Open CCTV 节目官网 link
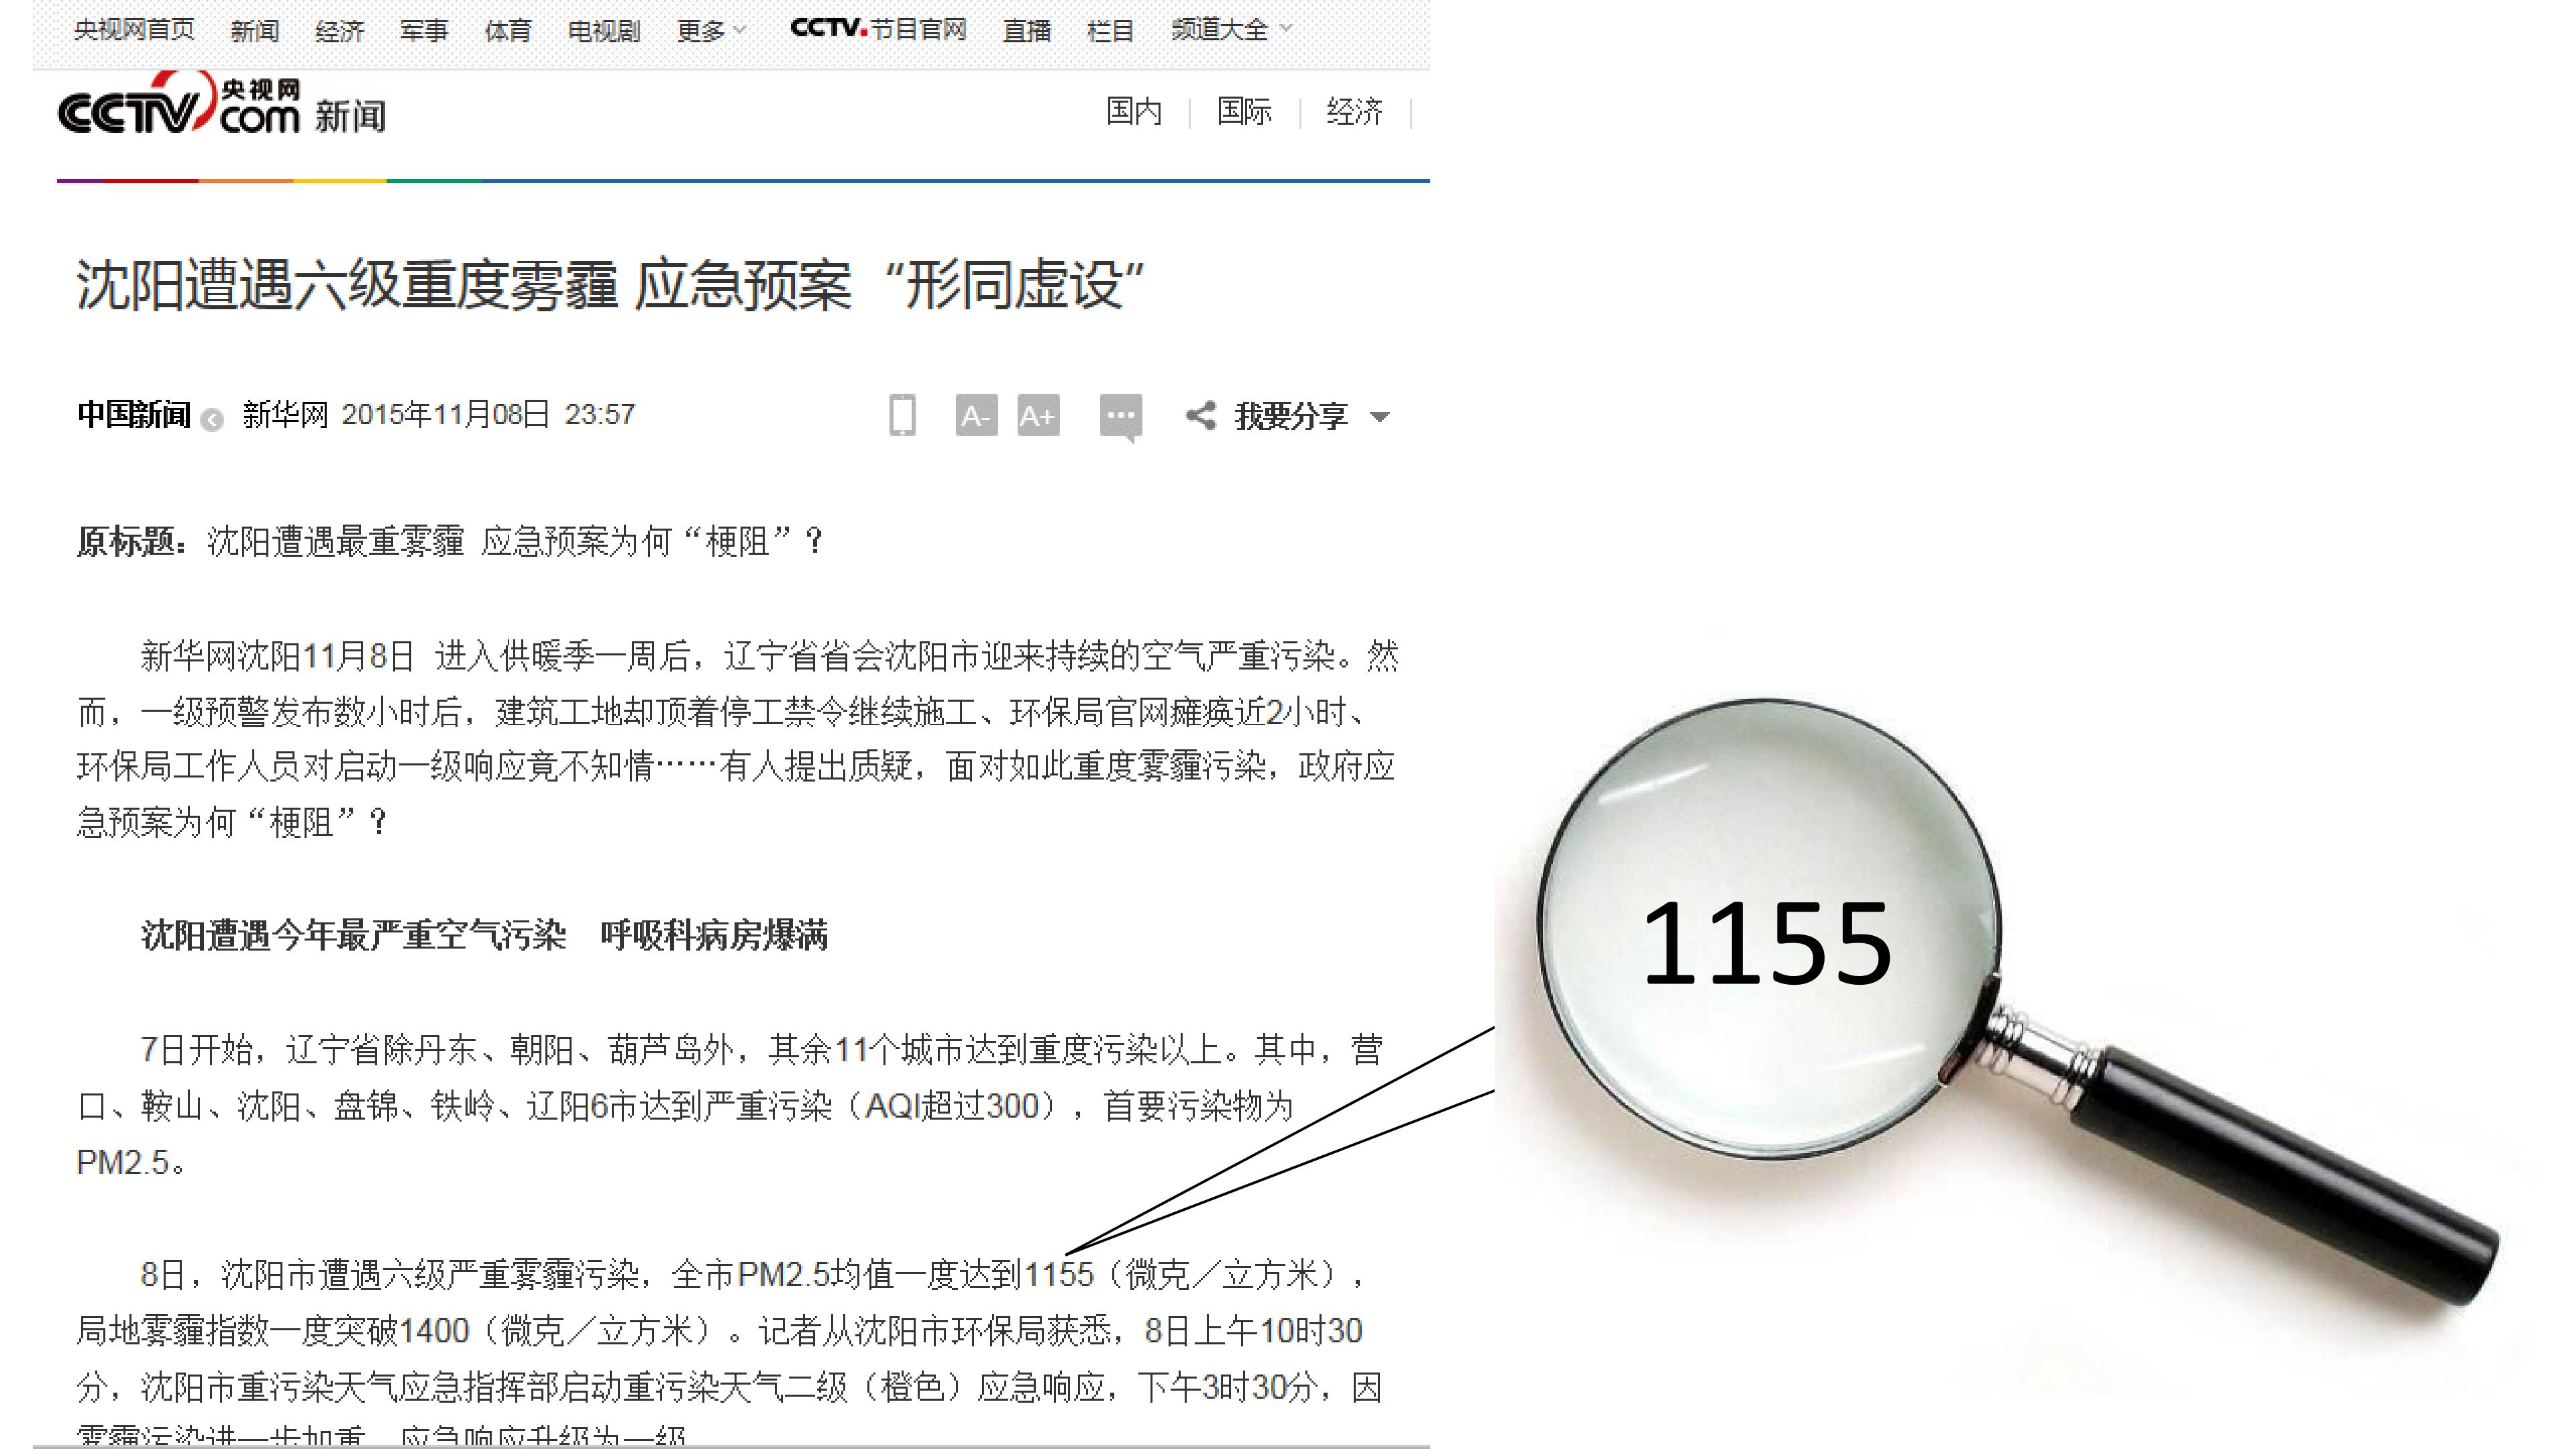 (878, 29)
